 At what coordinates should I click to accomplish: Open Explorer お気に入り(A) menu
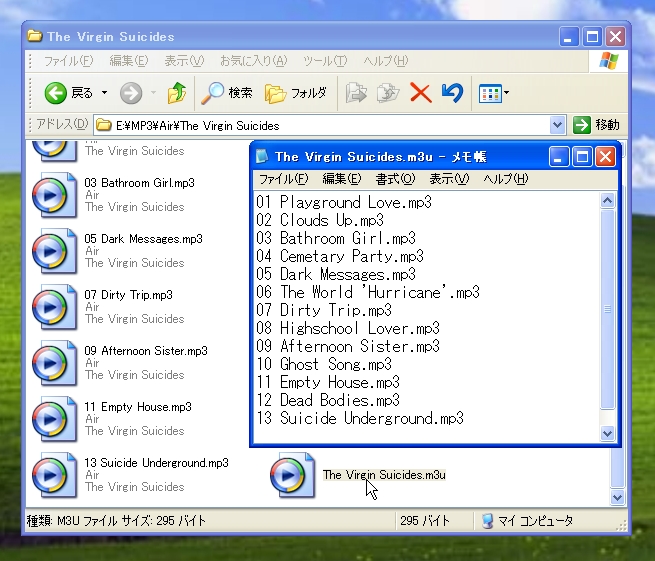pos(254,61)
